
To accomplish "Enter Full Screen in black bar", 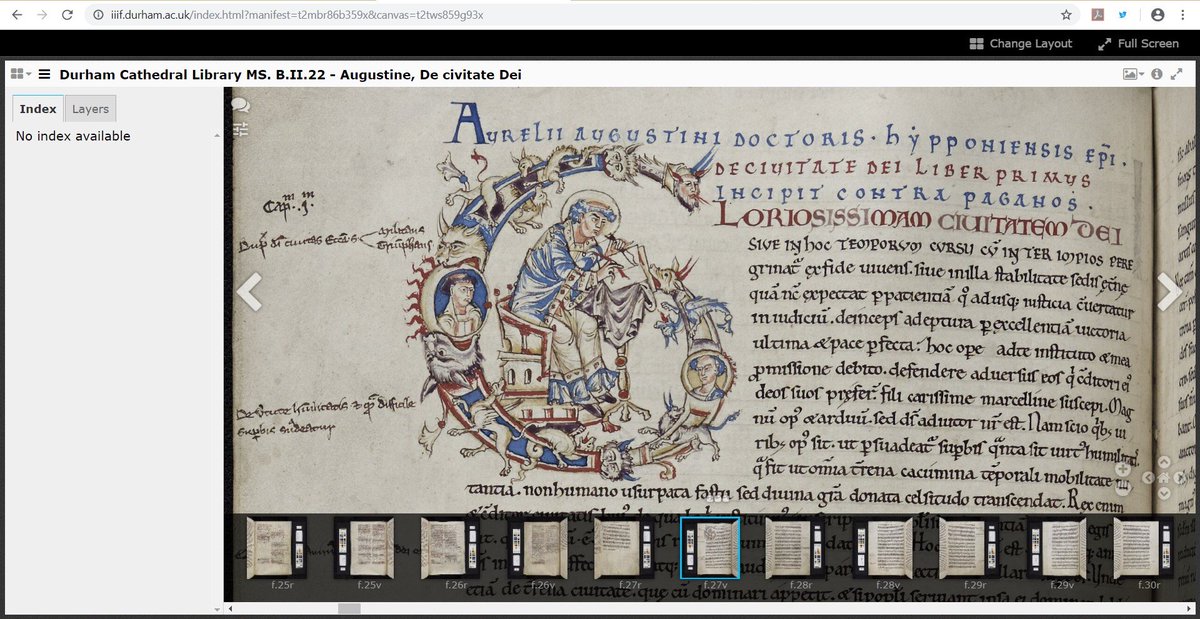I will click(1138, 43).
